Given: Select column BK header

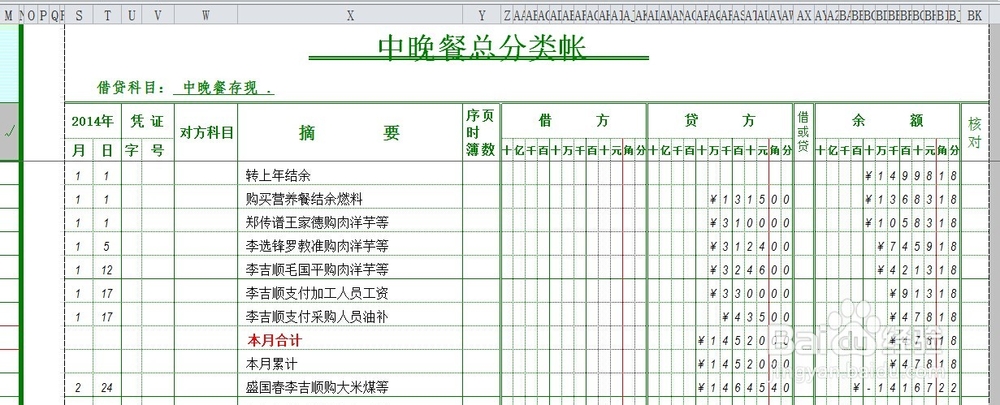Looking at the screenshot, I should click(974, 16).
